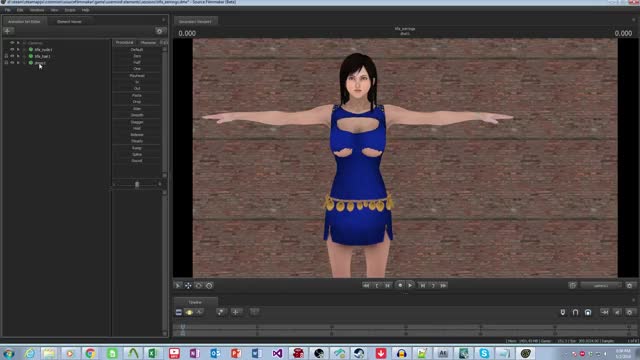Play the shot in the viewport
The image size is (640, 360).
pos(410,285)
